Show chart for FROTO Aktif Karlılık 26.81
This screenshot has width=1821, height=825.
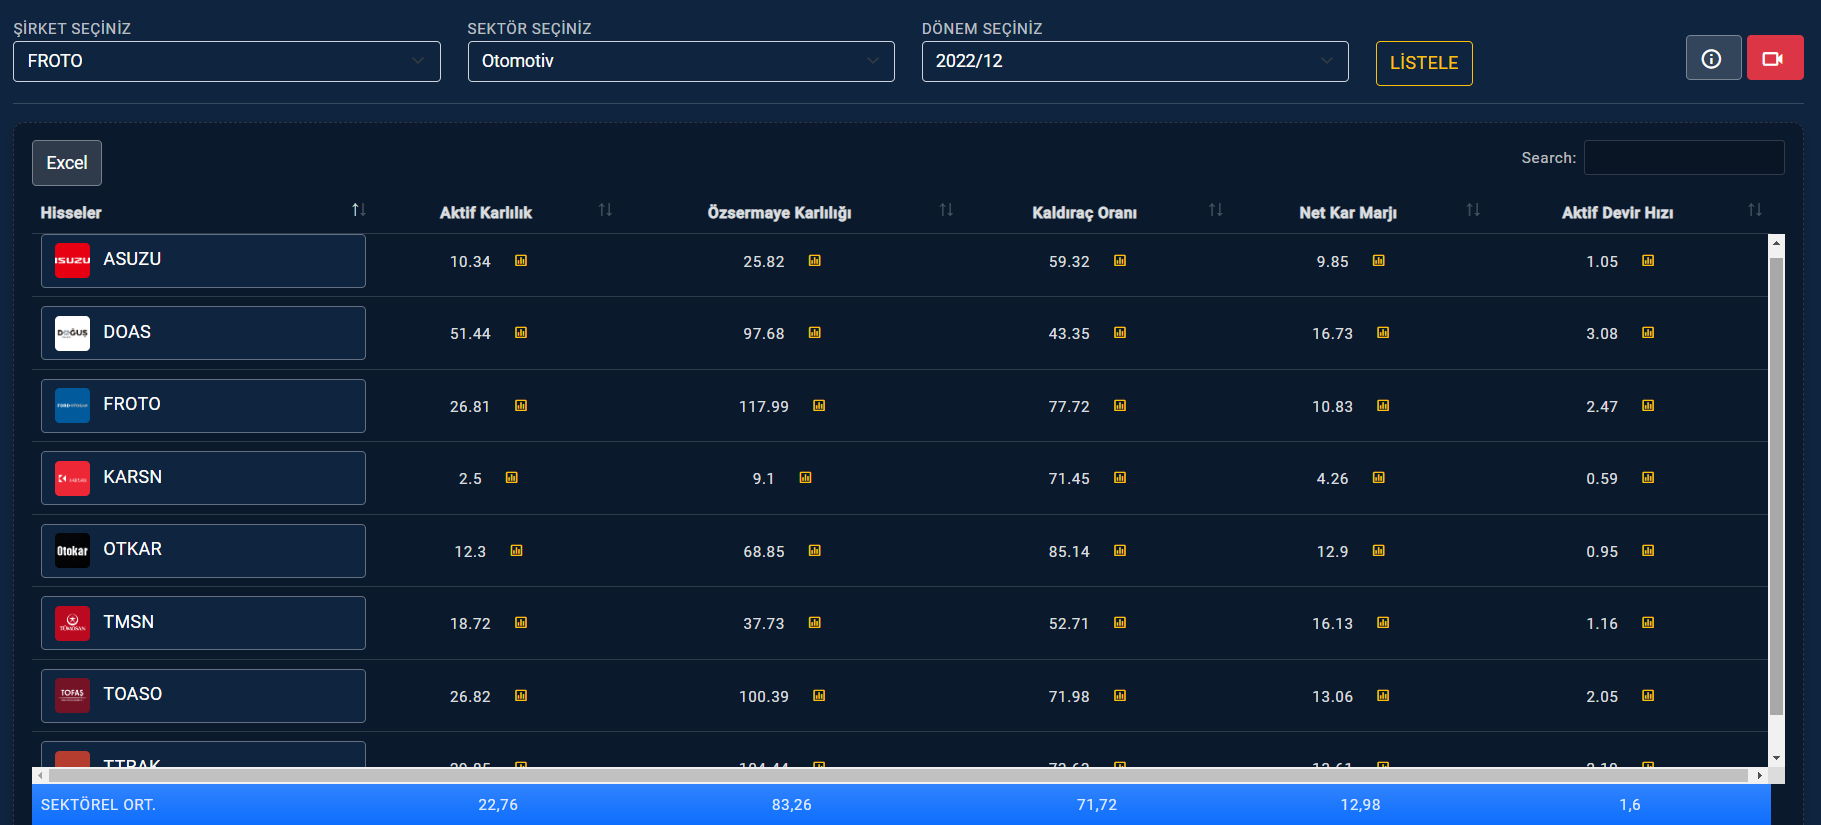pyautogui.click(x=521, y=406)
